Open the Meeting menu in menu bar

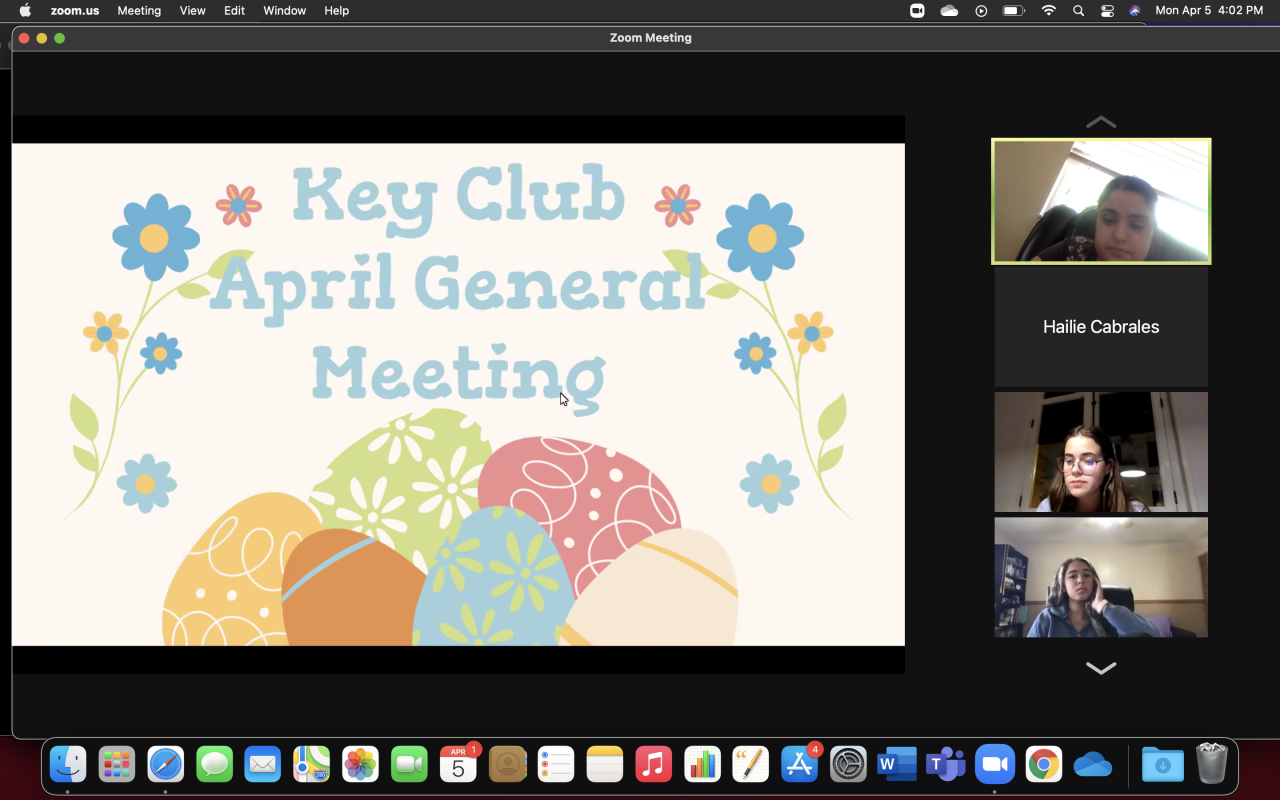(139, 11)
